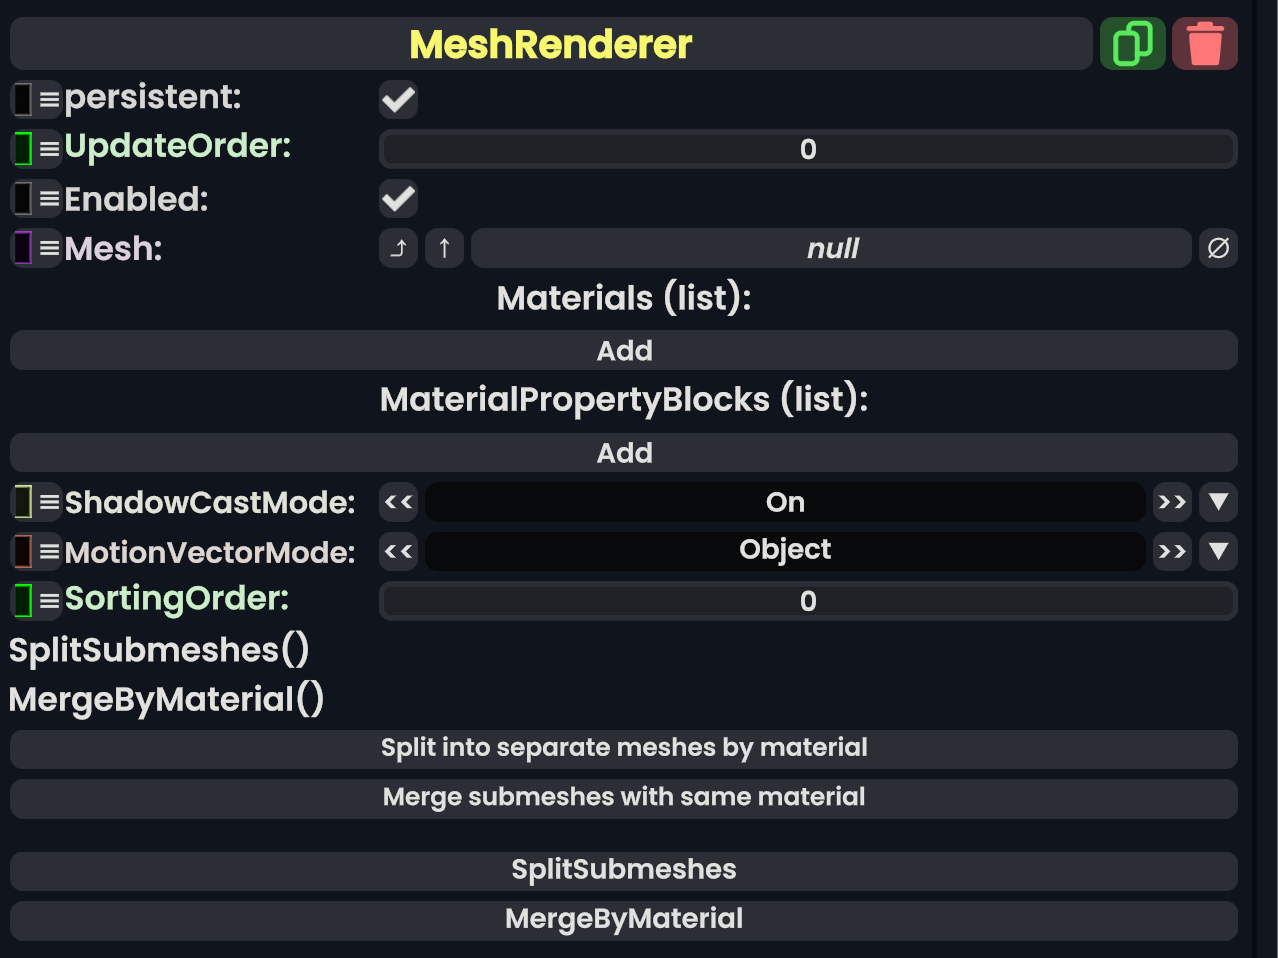Click the SortingOrder value field
Viewport: 1278px width, 958px height.
[808, 601]
